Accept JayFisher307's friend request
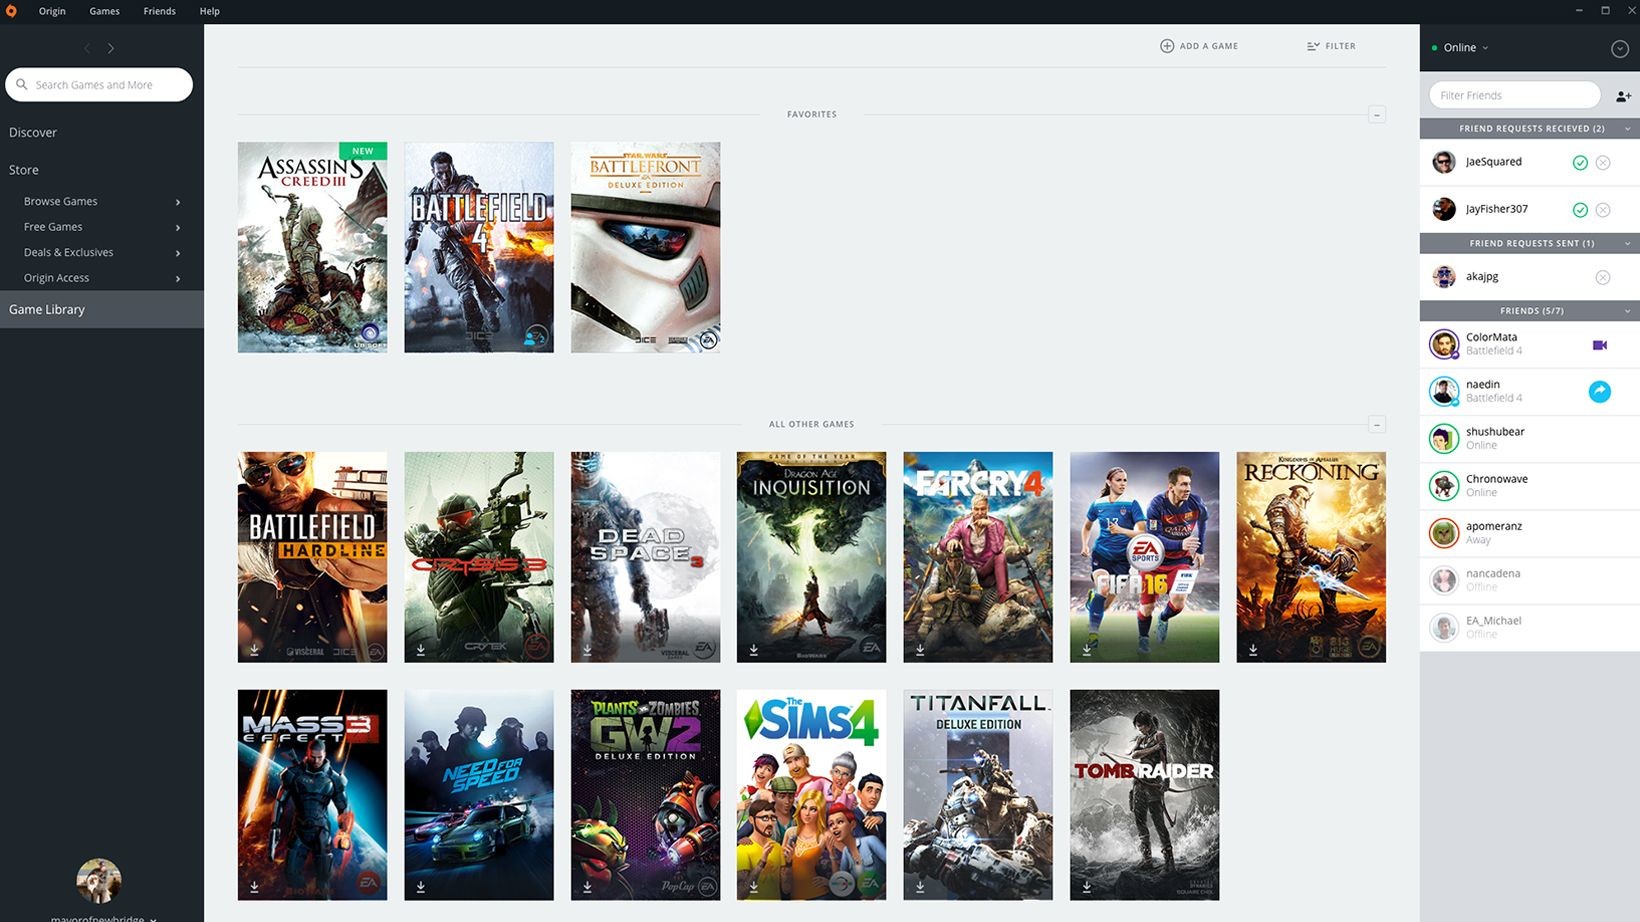1640x922 pixels. 1580,210
